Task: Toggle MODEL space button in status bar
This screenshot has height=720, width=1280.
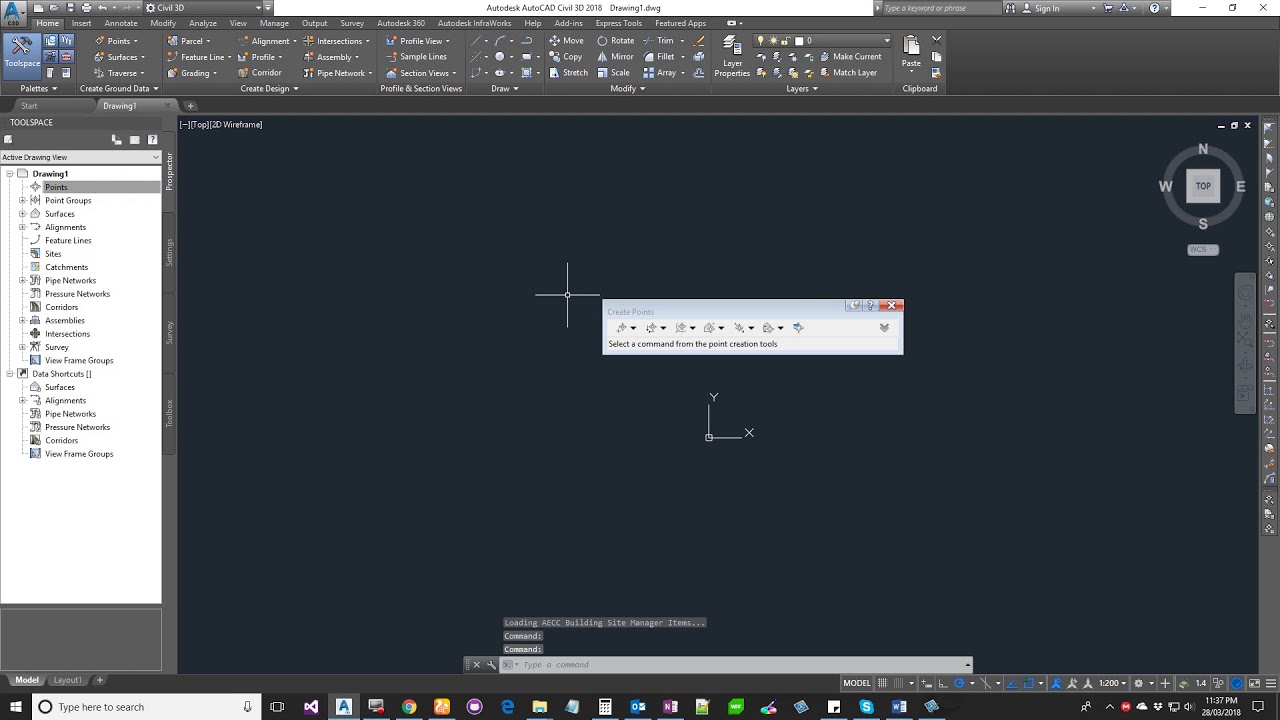Action: tap(857, 683)
